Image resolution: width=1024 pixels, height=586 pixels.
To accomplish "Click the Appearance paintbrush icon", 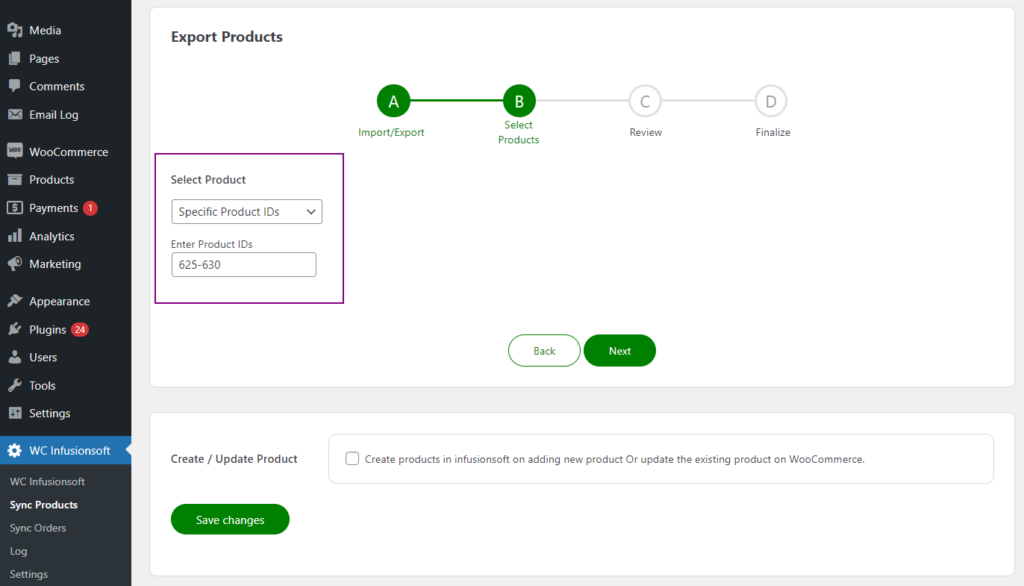I will pyautogui.click(x=14, y=301).
